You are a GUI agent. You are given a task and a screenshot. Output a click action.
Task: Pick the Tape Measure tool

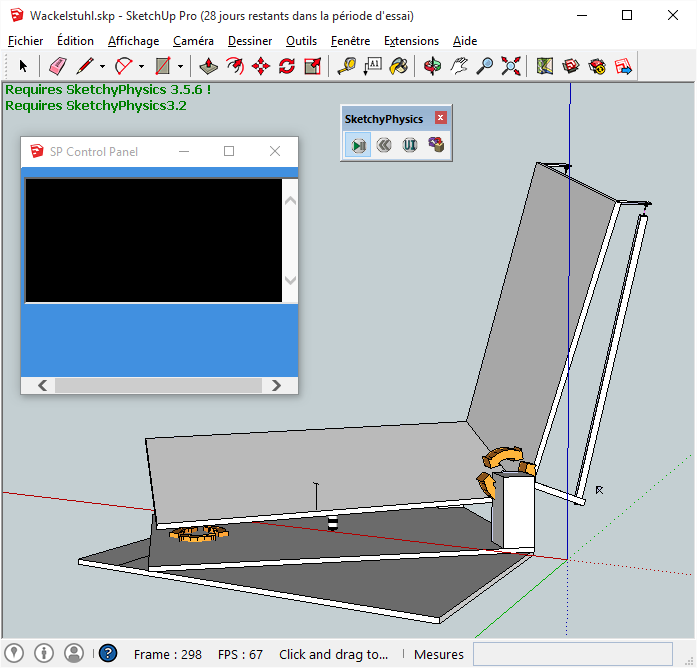[x=346, y=66]
